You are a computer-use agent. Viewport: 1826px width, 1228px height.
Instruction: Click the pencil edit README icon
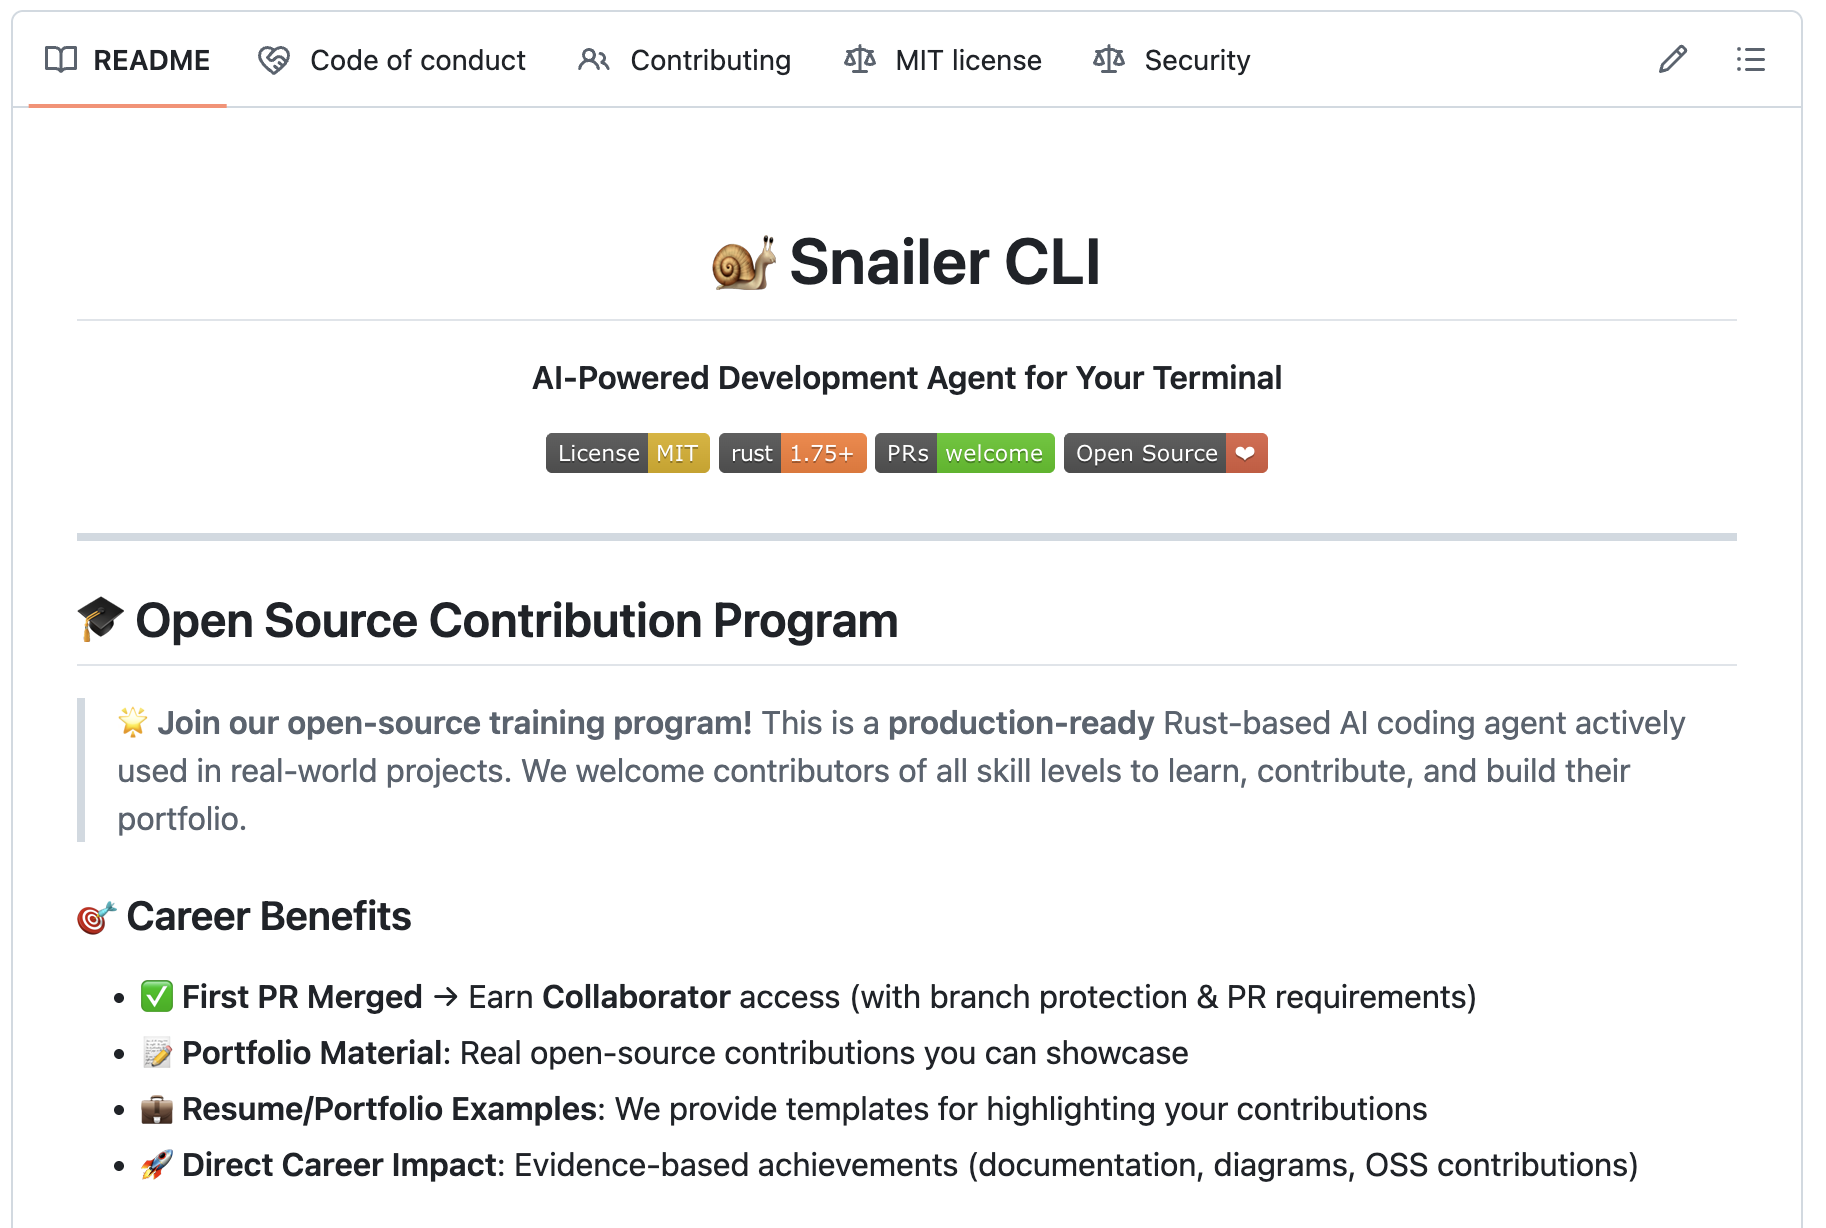point(1672,60)
